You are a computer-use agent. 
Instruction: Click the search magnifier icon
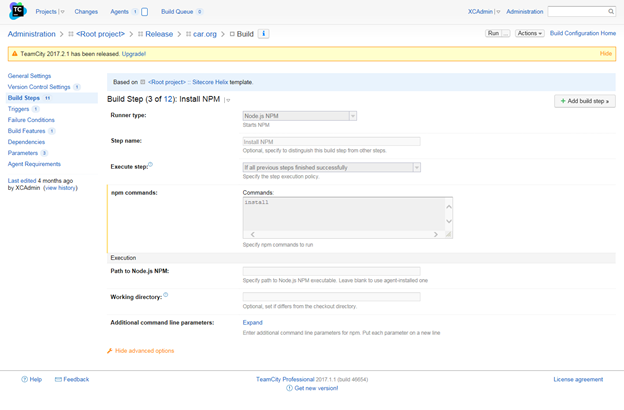point(611,12)
